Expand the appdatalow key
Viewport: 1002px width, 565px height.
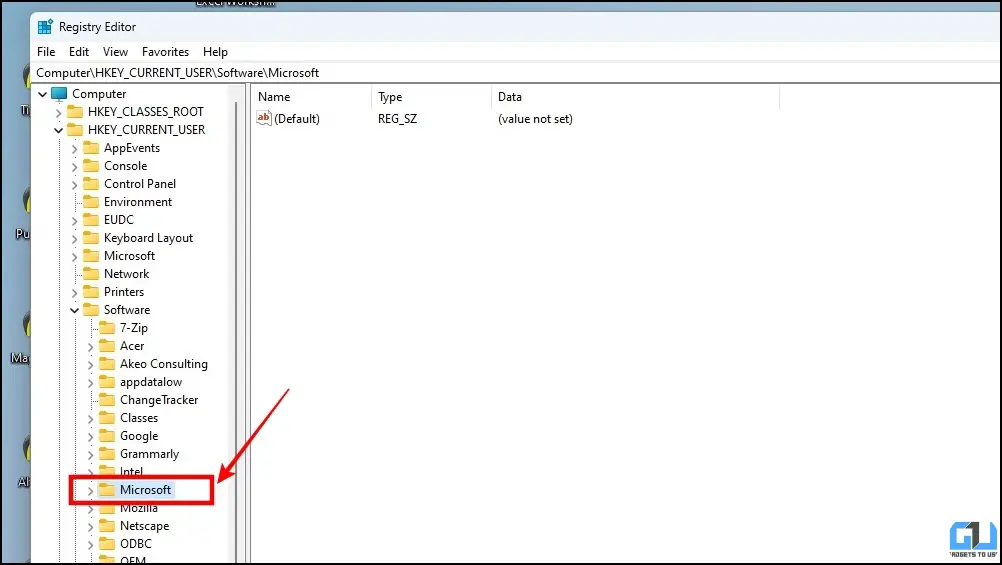click(90, 383)
